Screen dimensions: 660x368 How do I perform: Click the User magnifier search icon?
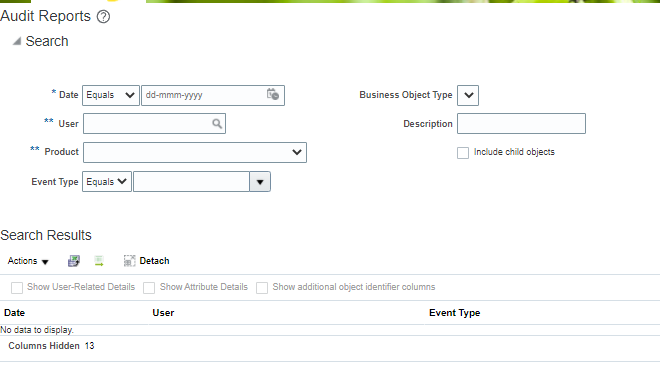(x=217, y=123)
